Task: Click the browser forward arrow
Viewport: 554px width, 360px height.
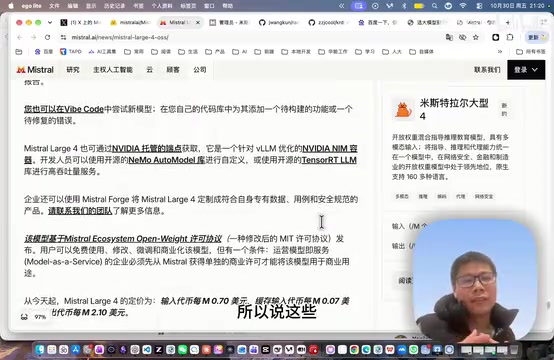Action: (34, 37)
